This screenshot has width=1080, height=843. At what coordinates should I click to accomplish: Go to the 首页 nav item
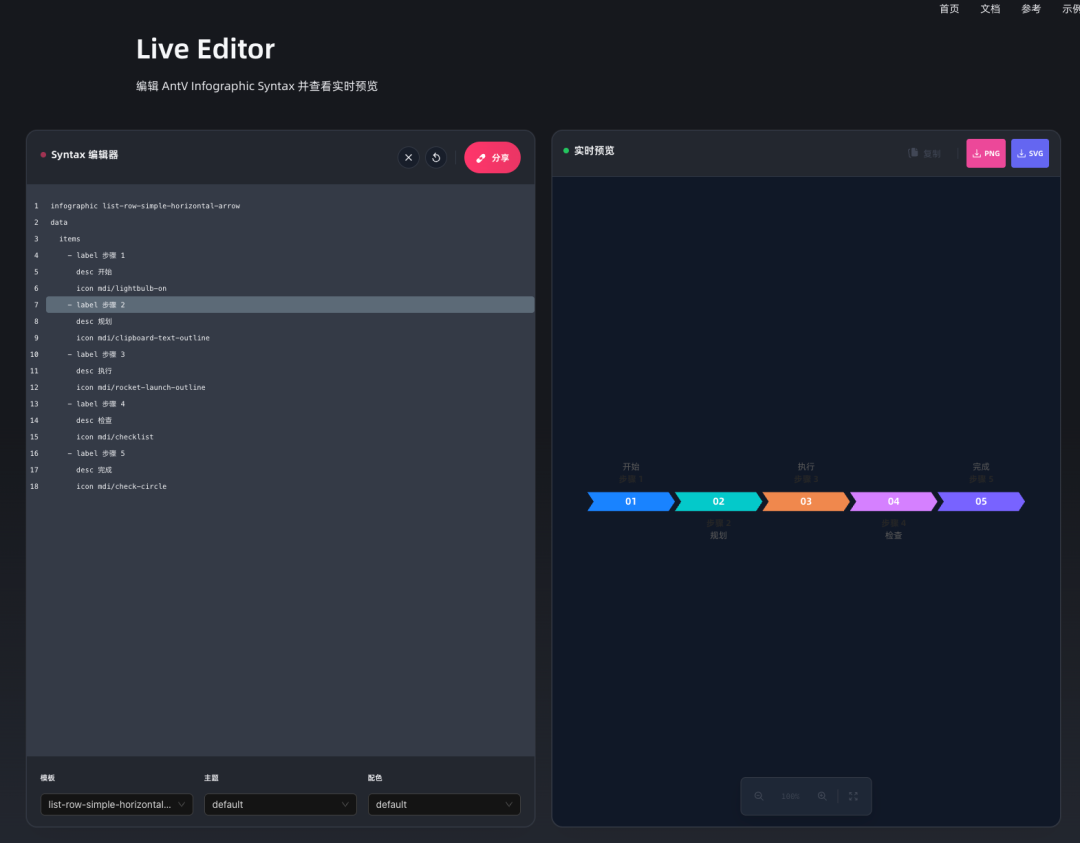[x=949, y=9]
